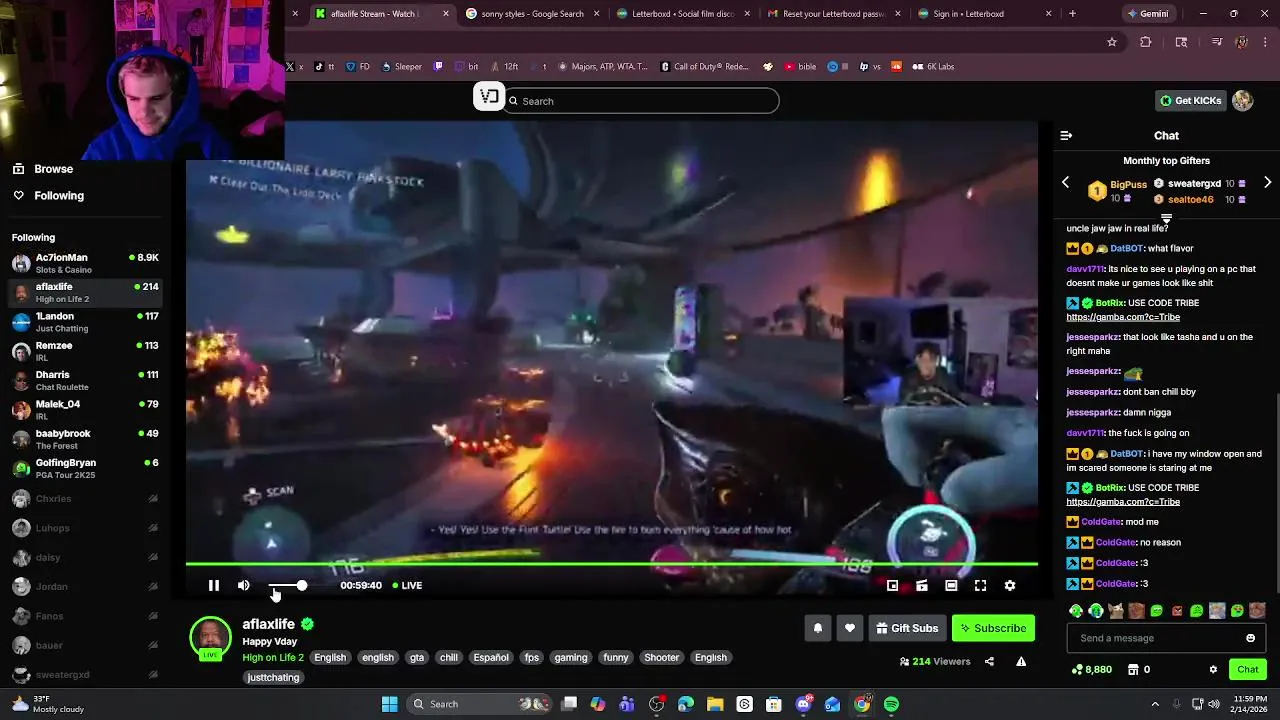
Task: Click the funny stream tag
Action: point(616,657)
